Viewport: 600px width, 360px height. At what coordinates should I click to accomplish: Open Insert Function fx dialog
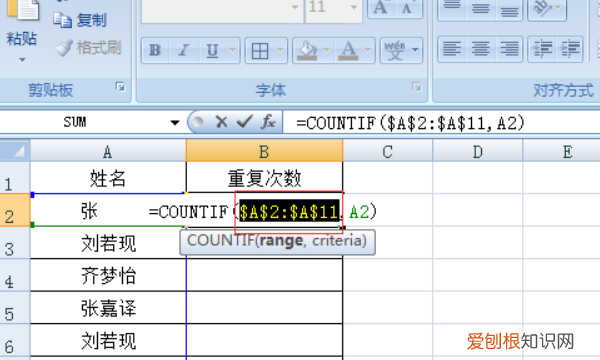point(268,122)
